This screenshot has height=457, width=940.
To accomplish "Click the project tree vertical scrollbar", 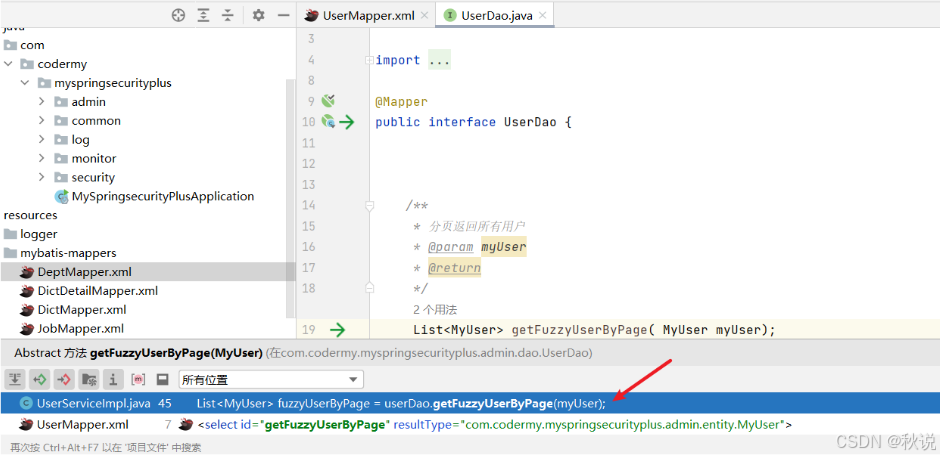I will 291,198.
